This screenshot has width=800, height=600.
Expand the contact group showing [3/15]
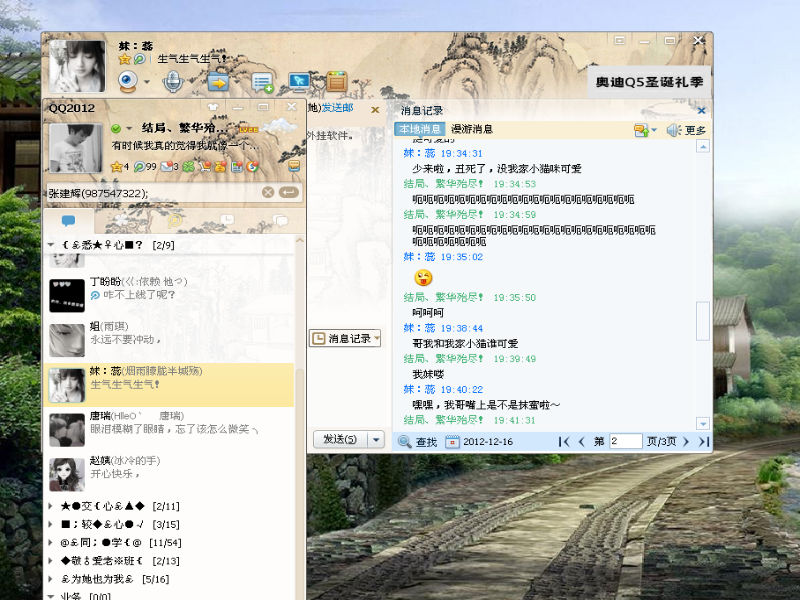click(51, 524)
